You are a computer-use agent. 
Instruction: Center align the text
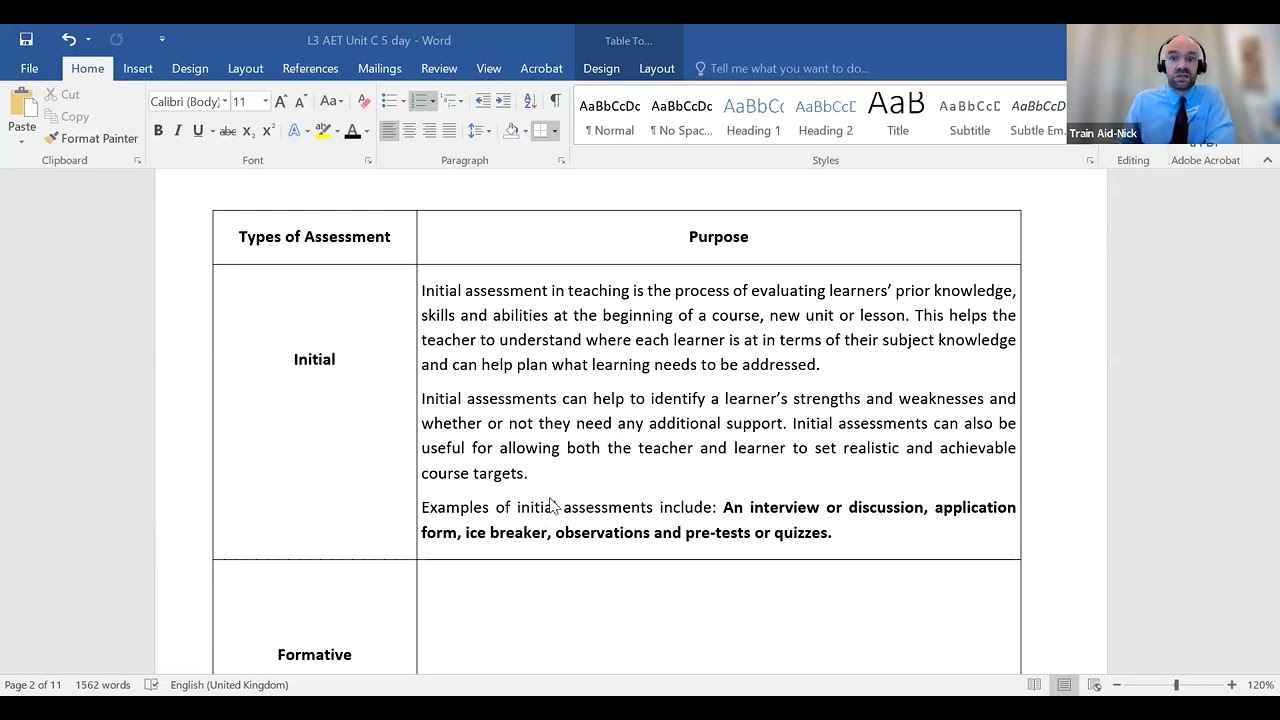click(409, 131)
